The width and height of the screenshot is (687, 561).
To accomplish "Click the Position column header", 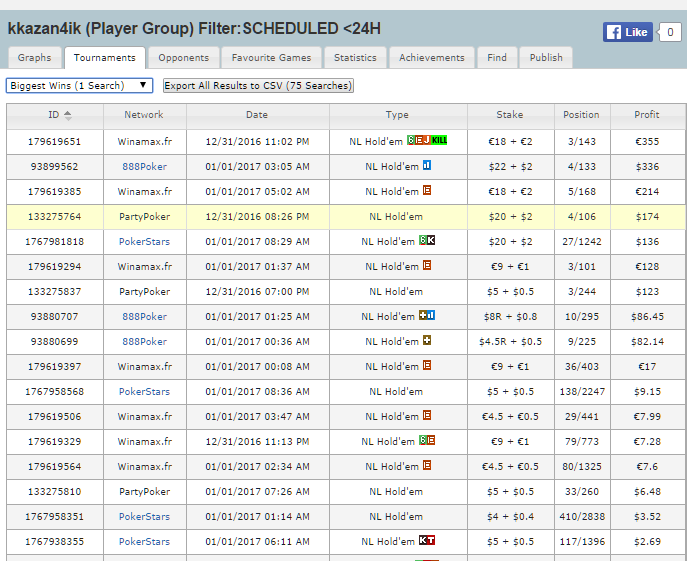I will coord(581,115).
